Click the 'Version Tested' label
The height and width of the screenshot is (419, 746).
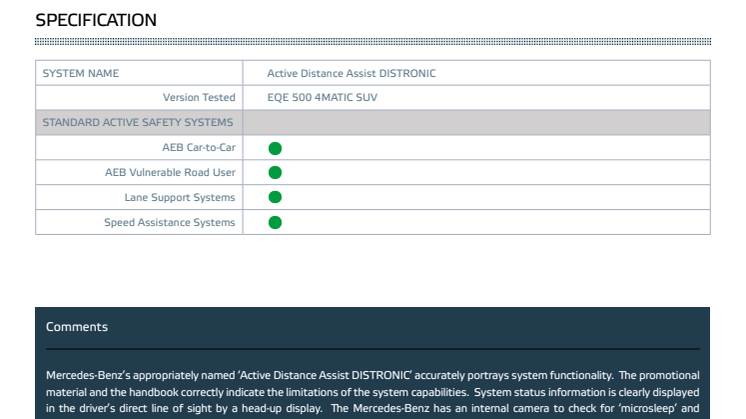coord(199,97)
